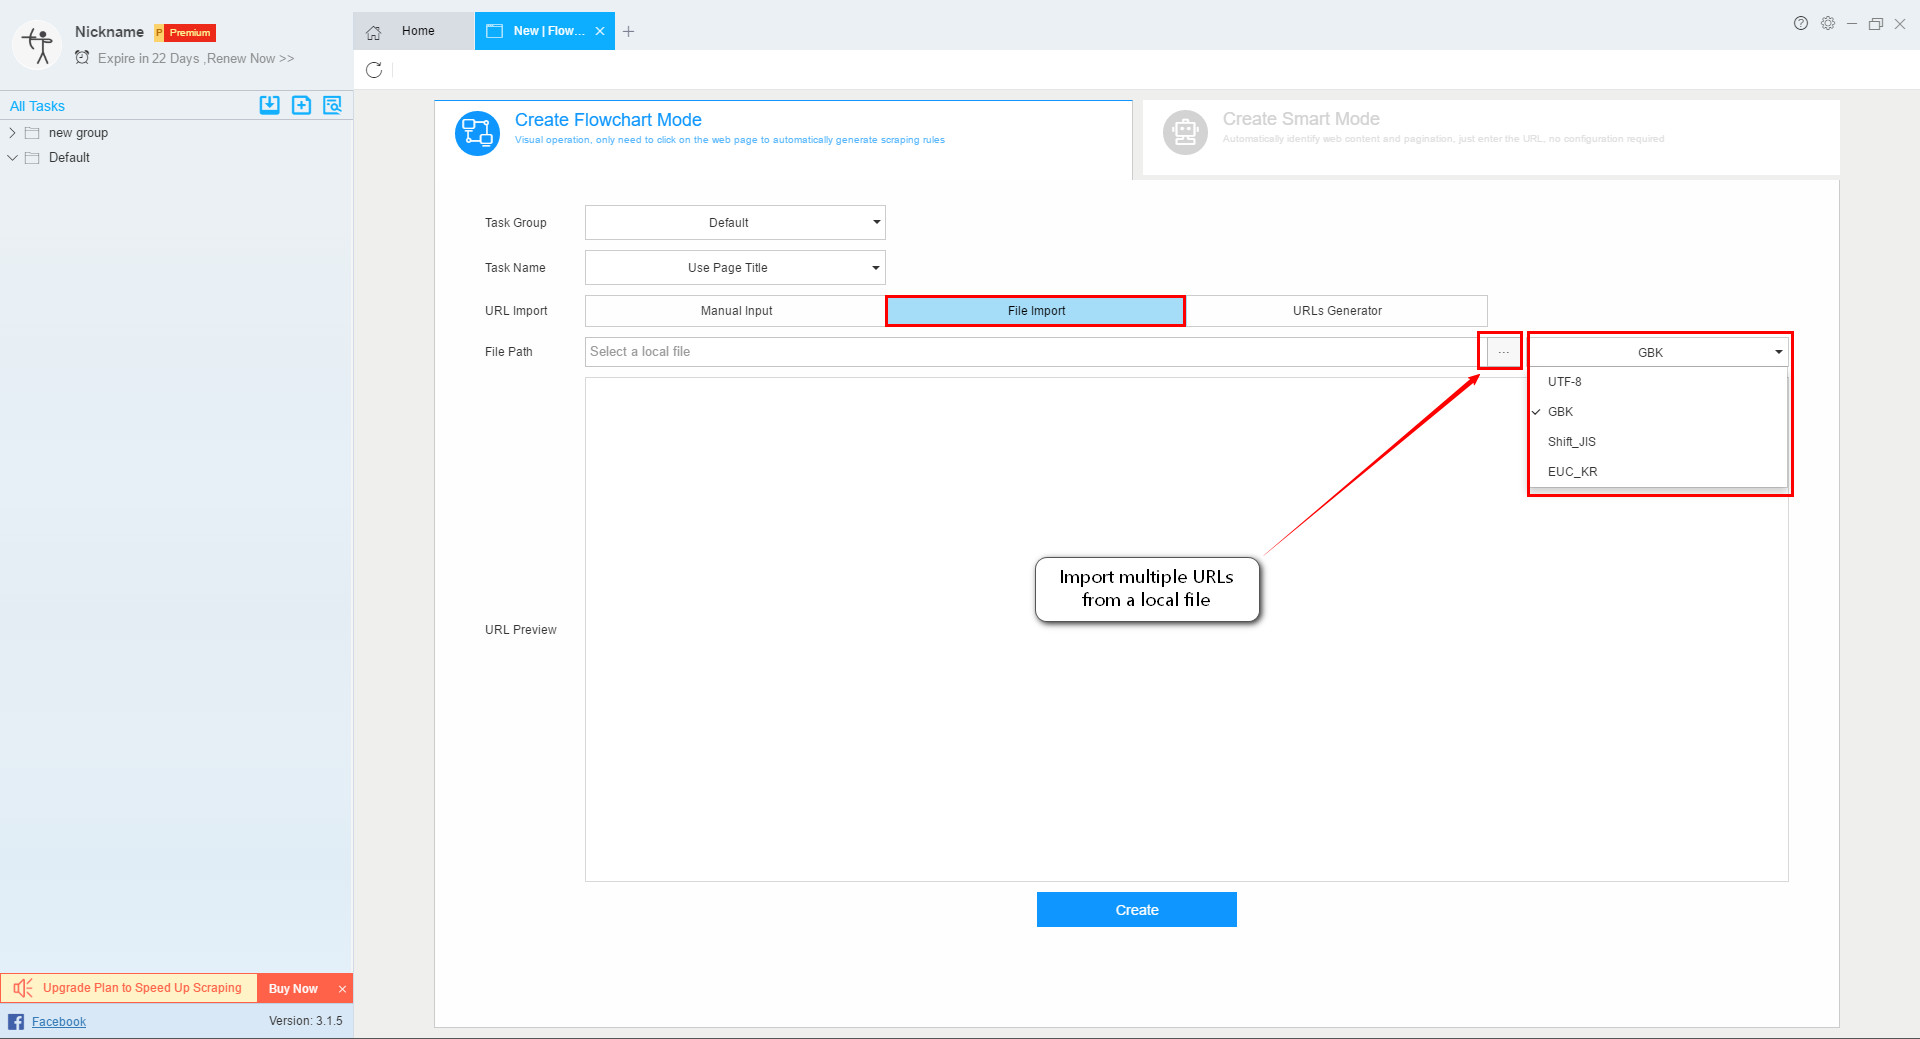Select UTF-8 encoding from the list
This screenshot has height=1039, width=1920.
coord(1563,381)
